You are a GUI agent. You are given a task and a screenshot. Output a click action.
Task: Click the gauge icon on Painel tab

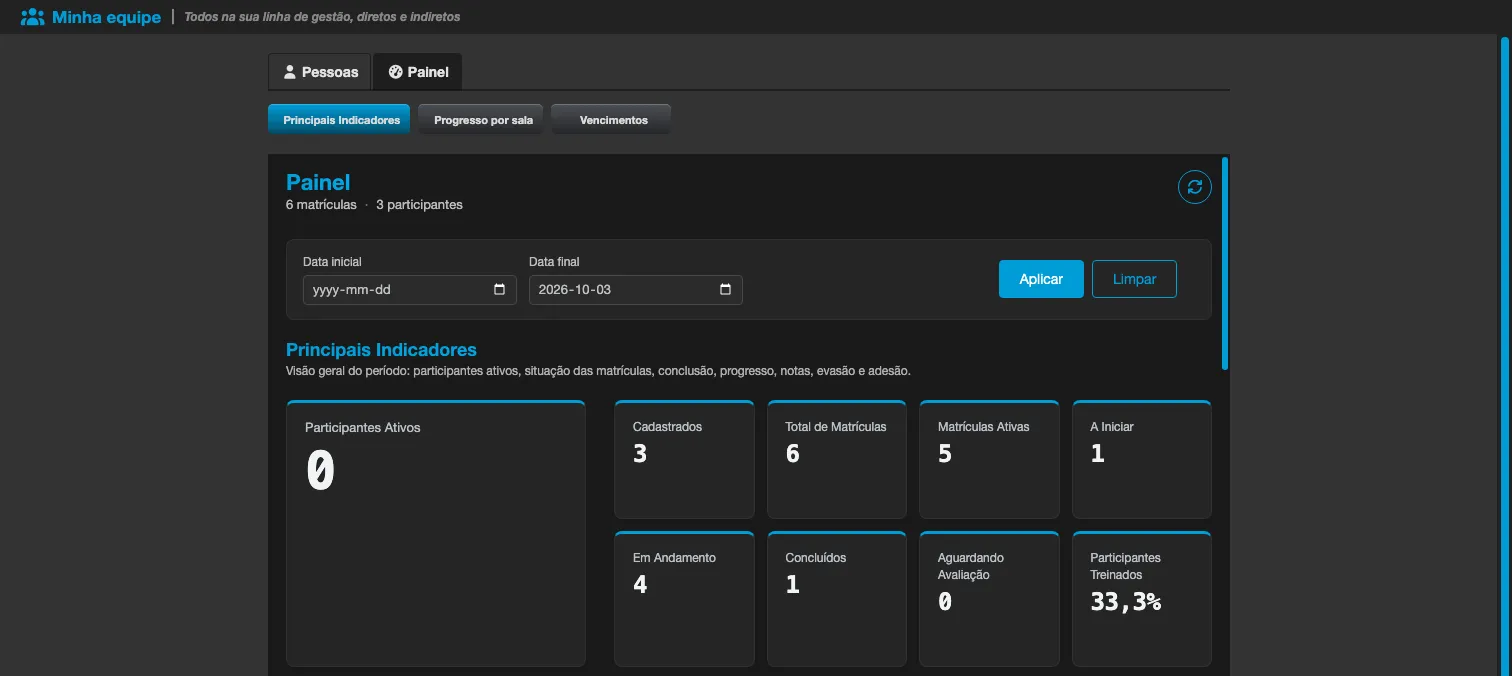click(395, 72)
